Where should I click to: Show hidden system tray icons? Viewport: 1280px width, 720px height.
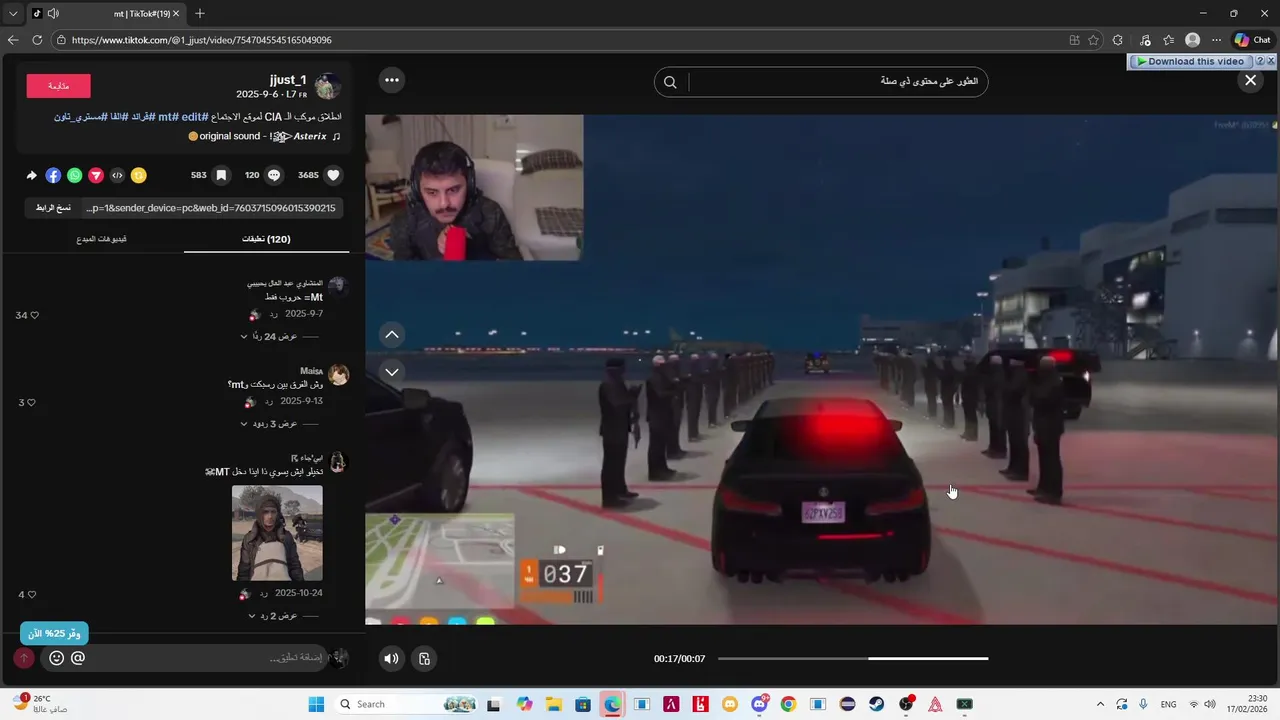tap(1100, 704)
